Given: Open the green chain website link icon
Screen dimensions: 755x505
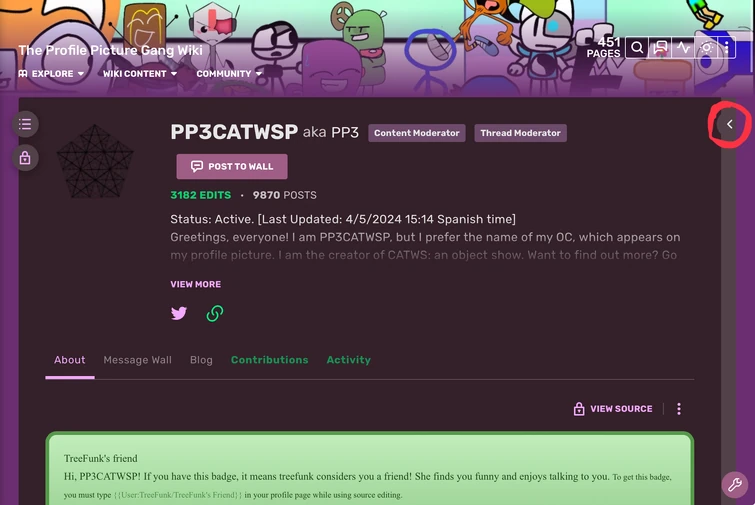Looking at the screenshot, I should [x=215, y=313].
